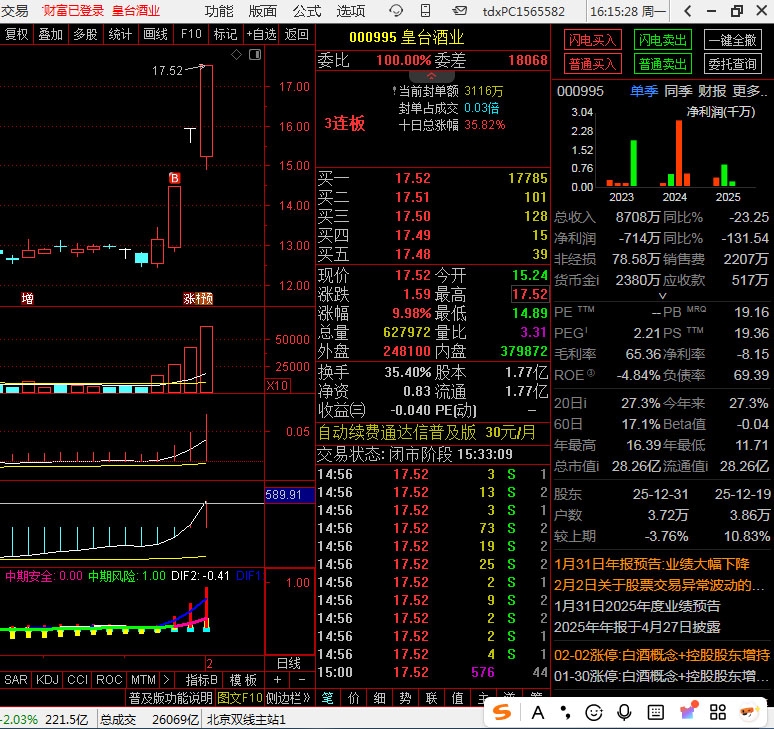Toggle IME punctuation mode icon
Image resolution: width=774 pixels, height=729 pixels.
tap(566, 712)
